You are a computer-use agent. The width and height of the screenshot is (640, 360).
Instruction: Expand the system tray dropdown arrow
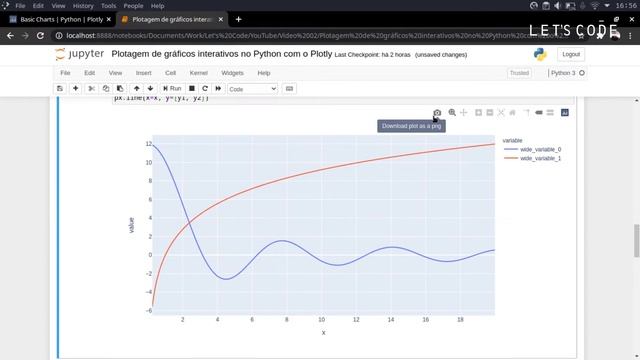pyautogui.click(x=607, y=6)
